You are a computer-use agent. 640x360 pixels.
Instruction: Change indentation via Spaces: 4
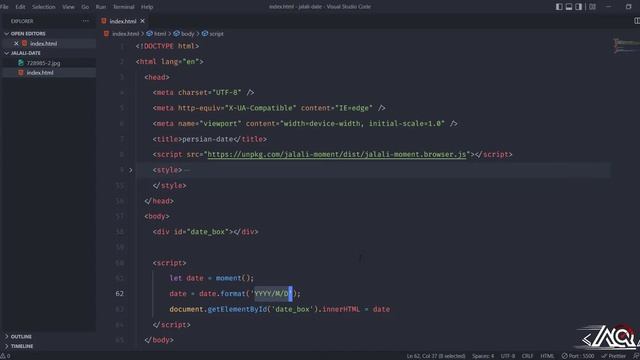(483, 356)
